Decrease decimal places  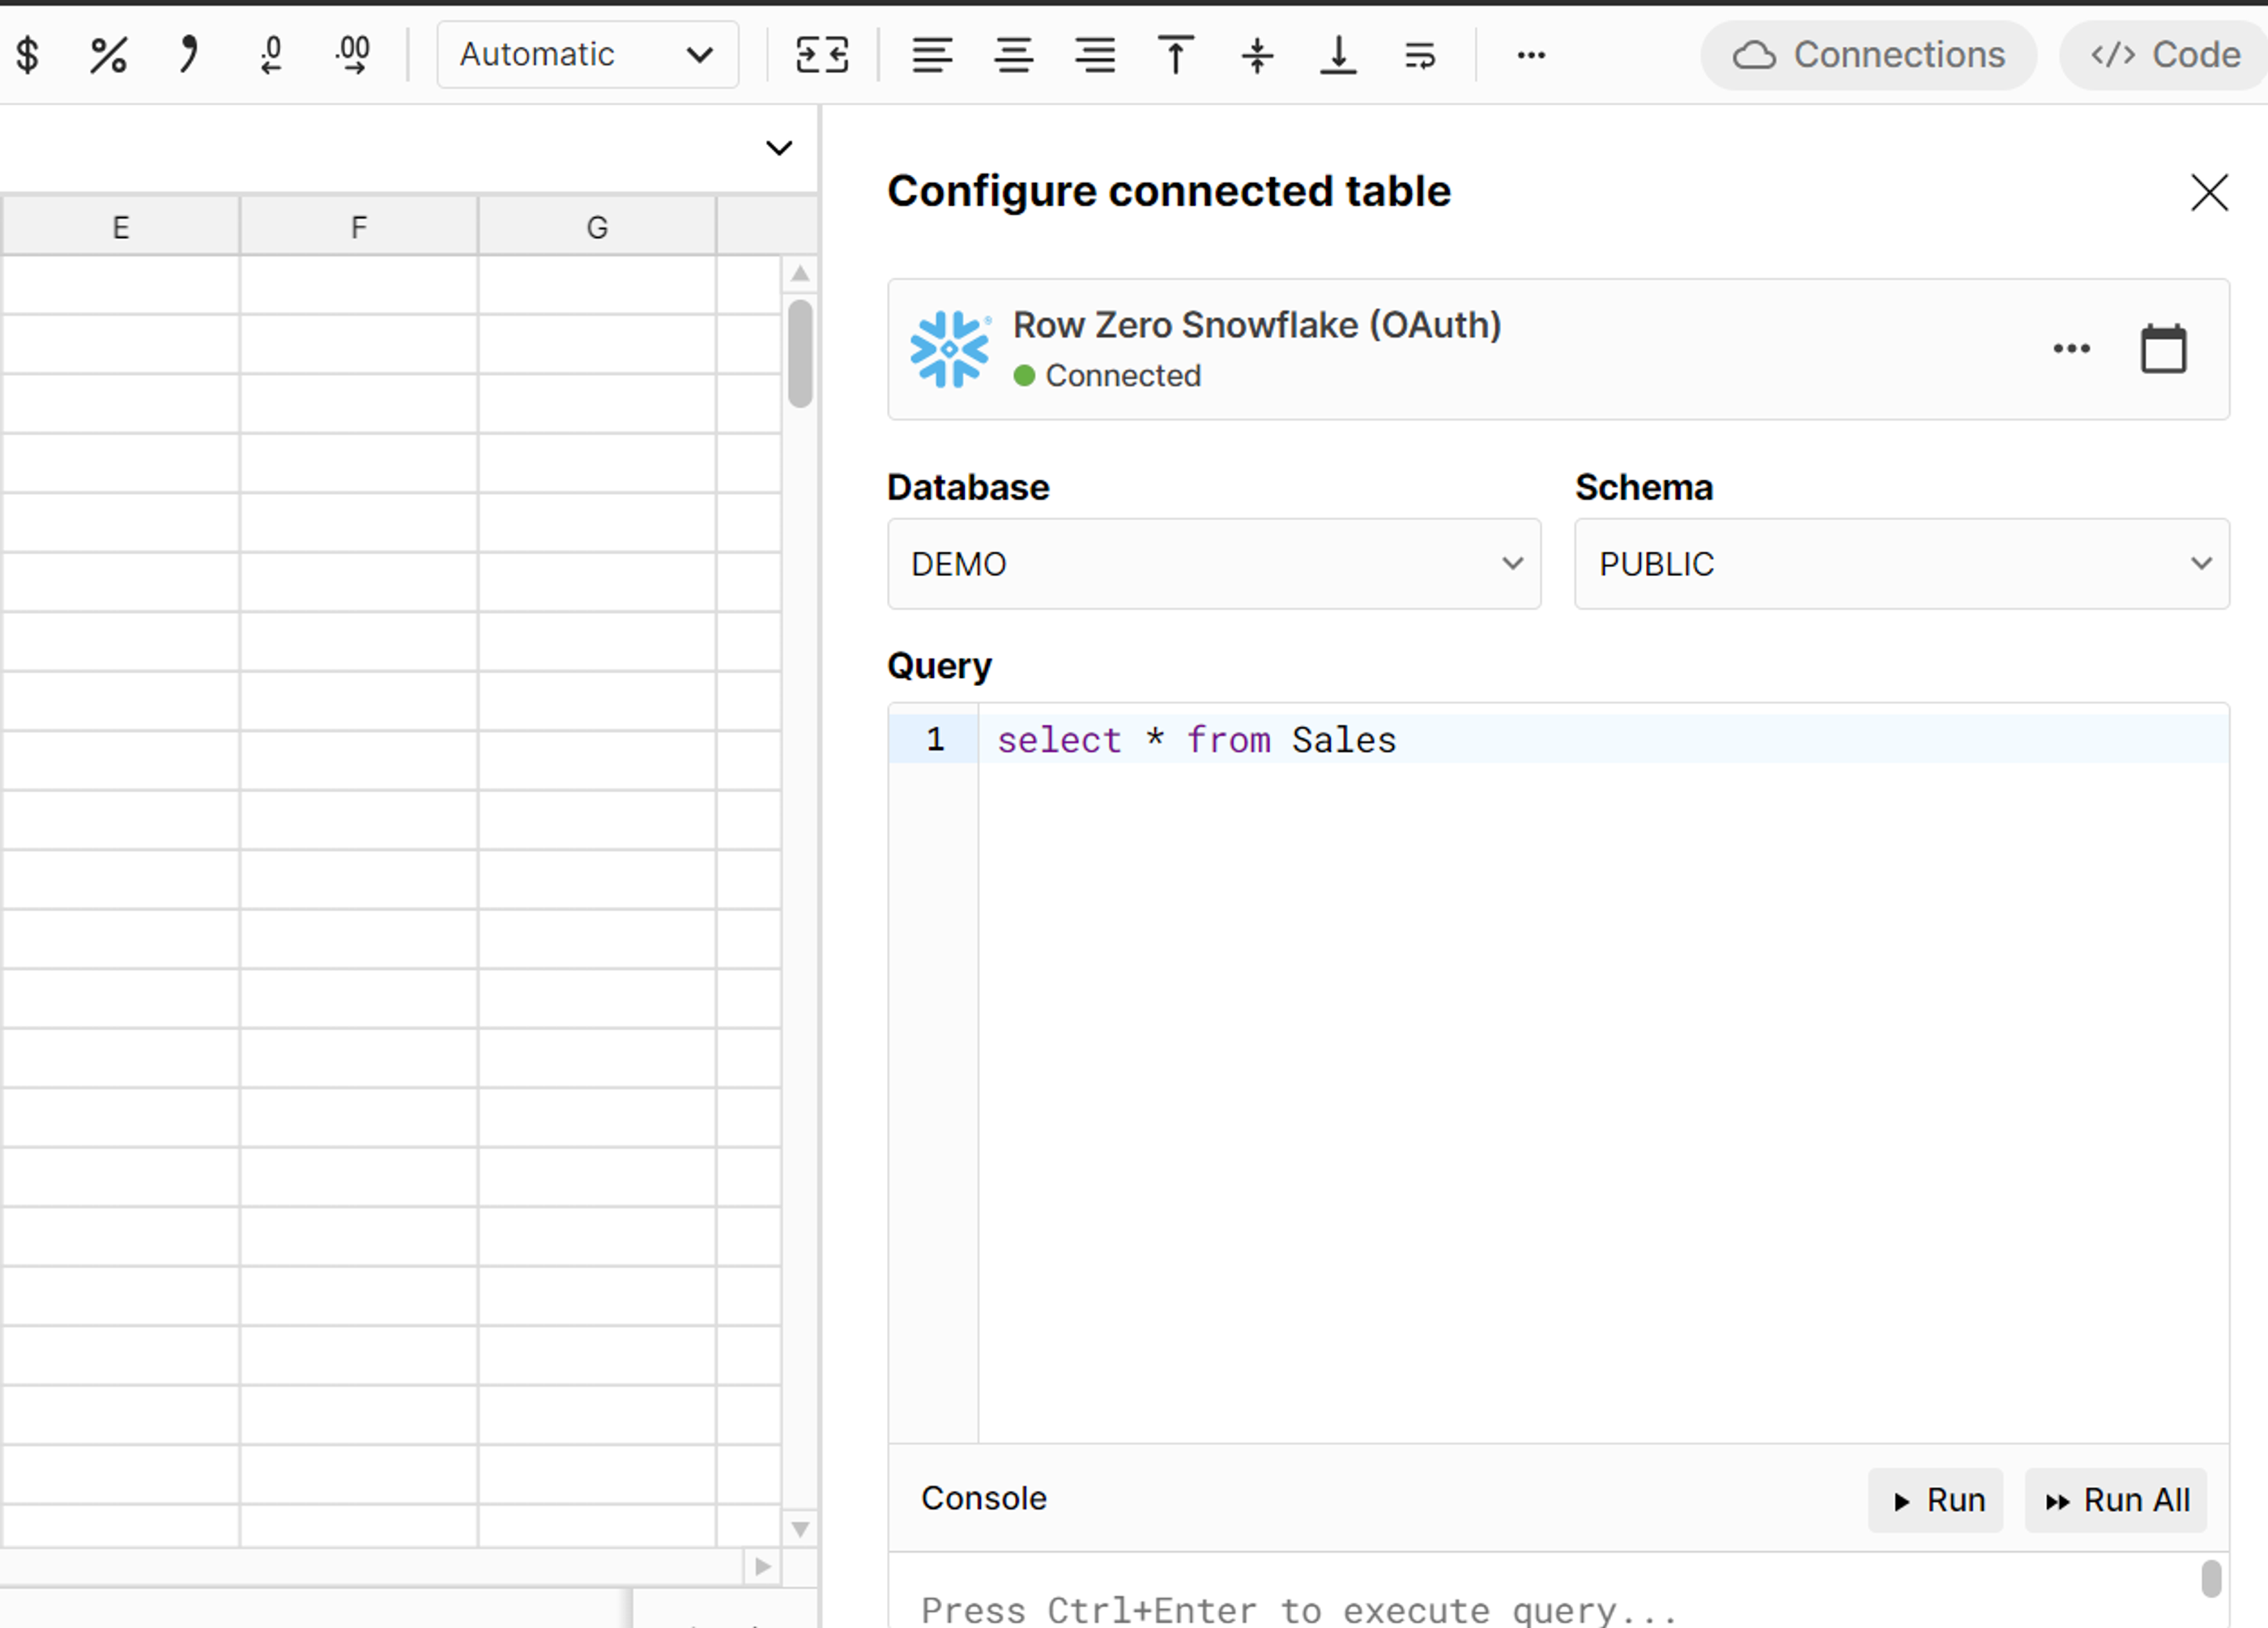click(x=270, y=55)
